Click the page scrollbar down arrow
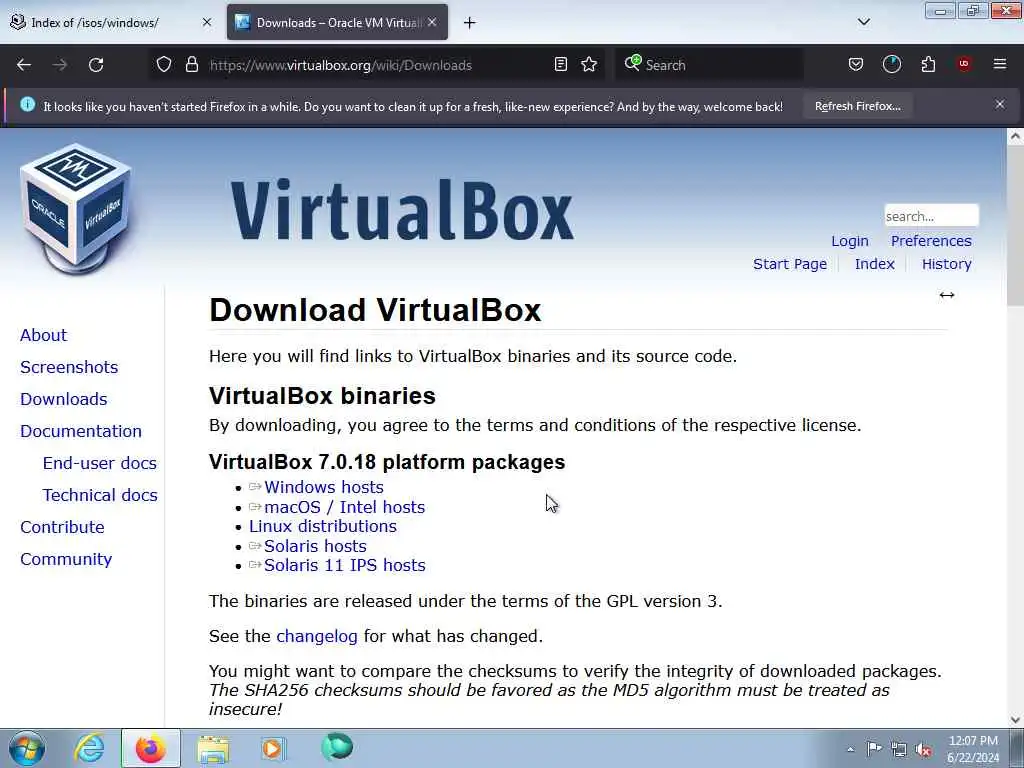This screenshot has width=1024, height=768. (1015, 720)
